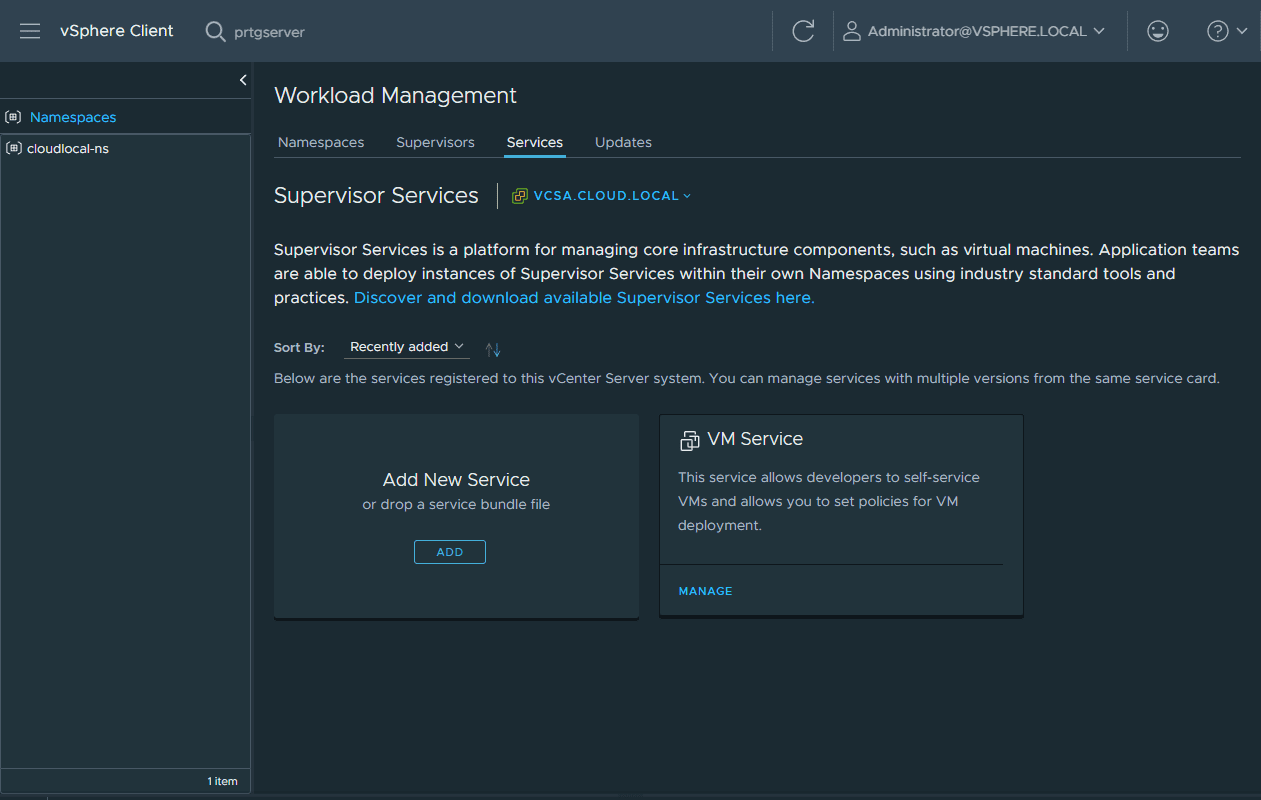Open the Discover and download Supervisor Services link

pyautogui.click(x=584, y=298)
